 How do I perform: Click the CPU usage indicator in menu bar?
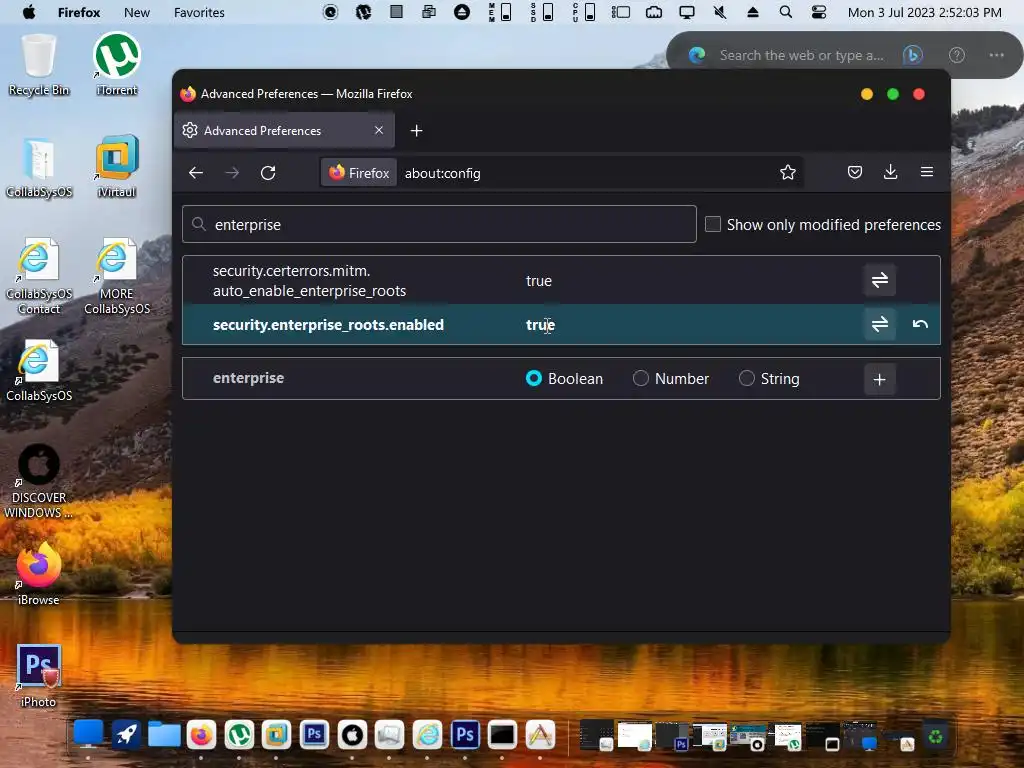(583, 12)
